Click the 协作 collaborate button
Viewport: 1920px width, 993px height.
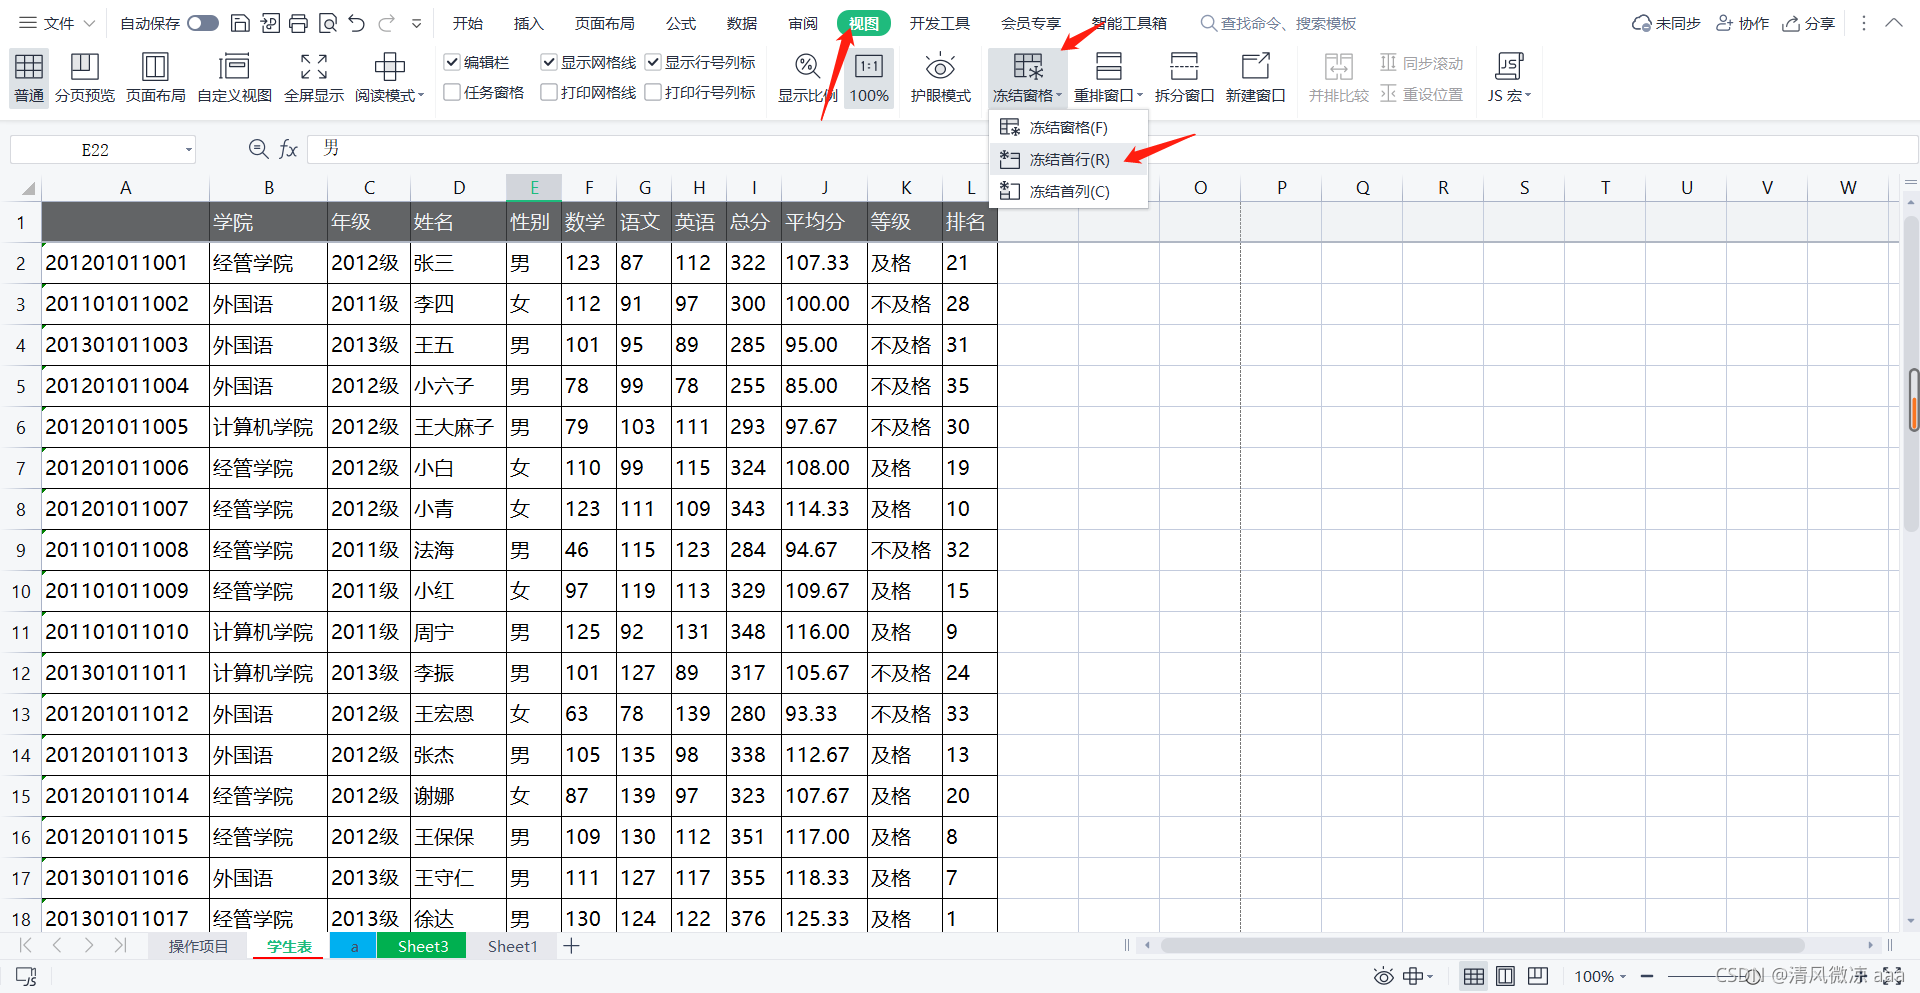coord(1743,23)
